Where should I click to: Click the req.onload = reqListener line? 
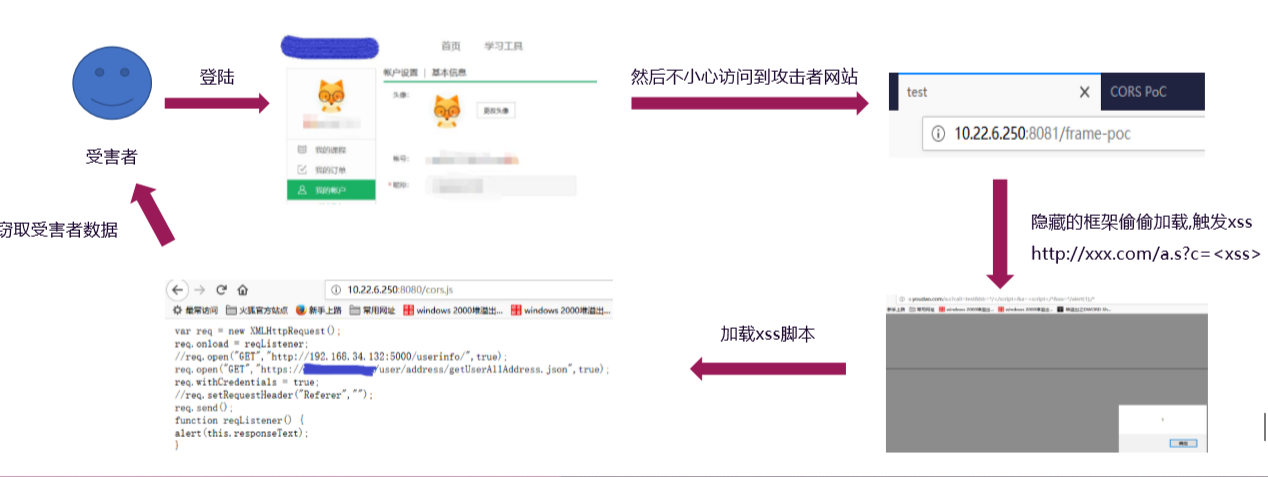[x=244, y=344]
